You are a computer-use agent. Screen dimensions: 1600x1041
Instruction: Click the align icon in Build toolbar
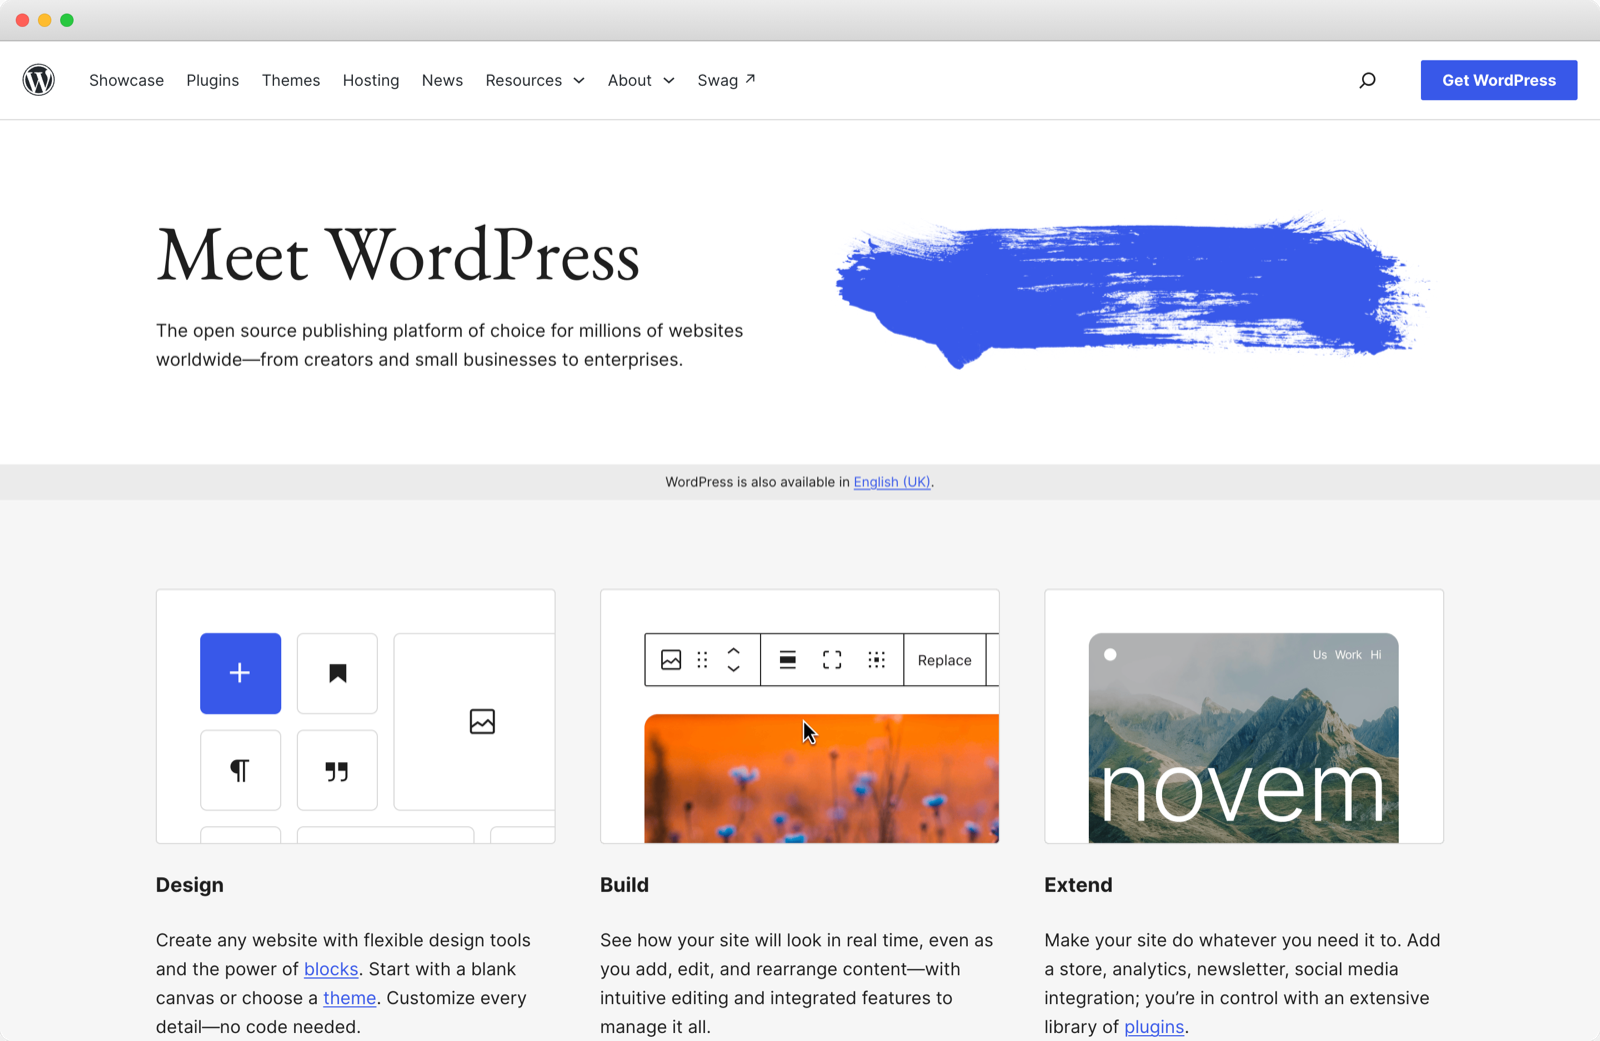788,660
